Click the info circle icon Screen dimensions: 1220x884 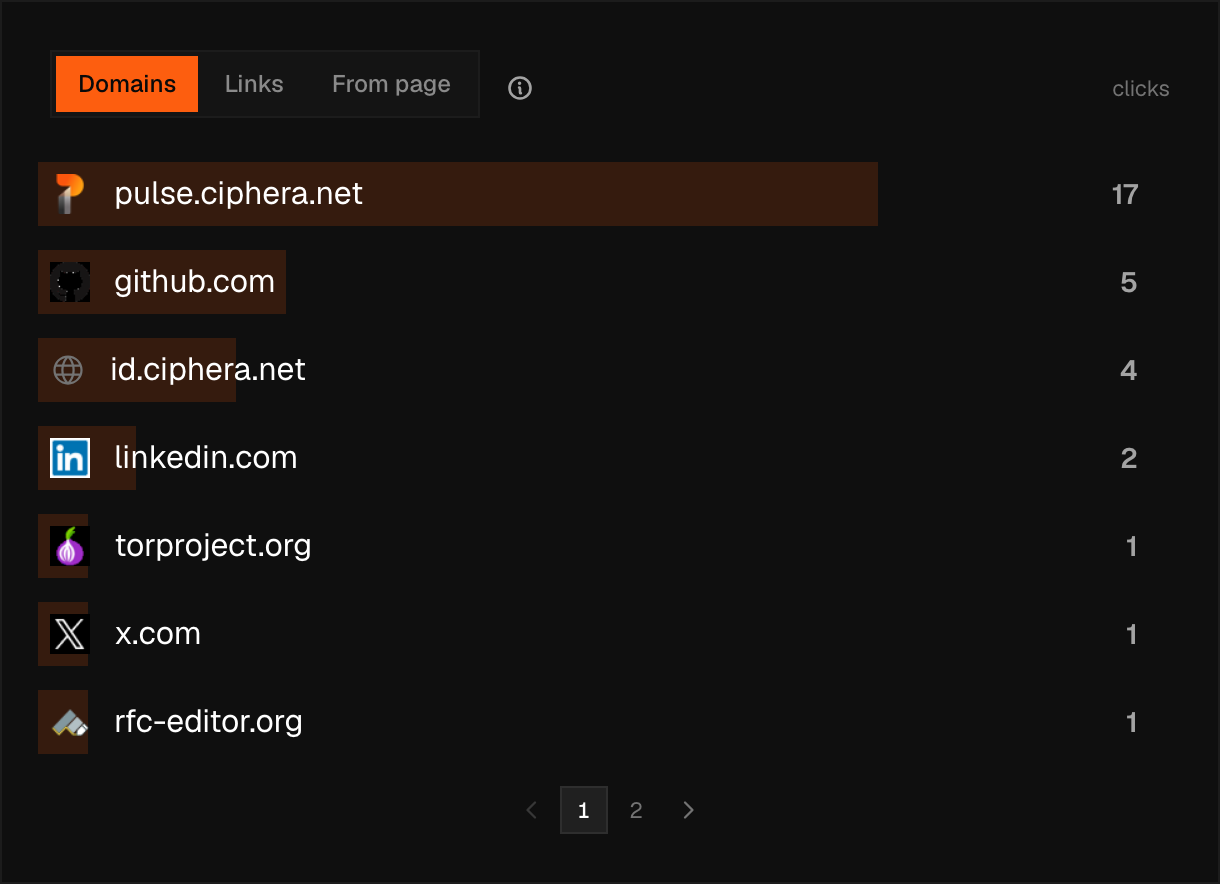pos(520,88)
